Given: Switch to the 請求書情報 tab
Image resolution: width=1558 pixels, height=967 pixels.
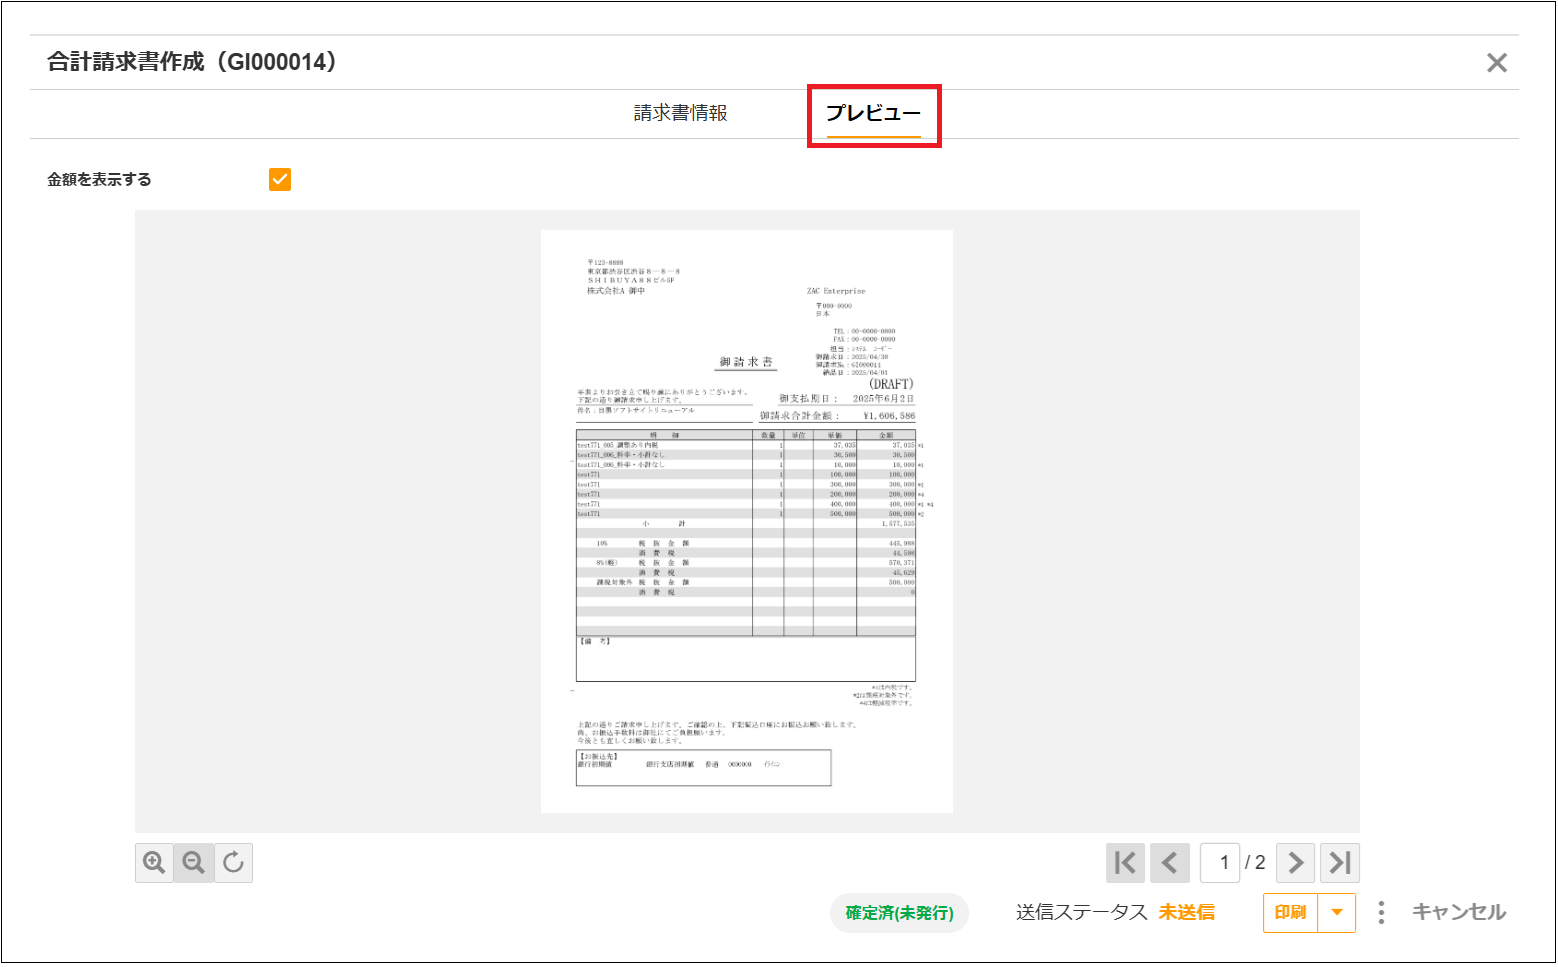Looking at the screenshot, I should (x=681, y=113).
